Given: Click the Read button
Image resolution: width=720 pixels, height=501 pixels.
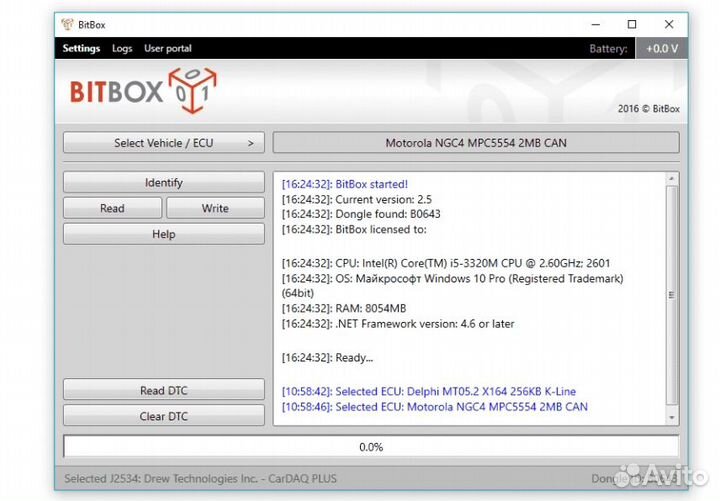Looking at the screenshot, I should coord(112,208).
